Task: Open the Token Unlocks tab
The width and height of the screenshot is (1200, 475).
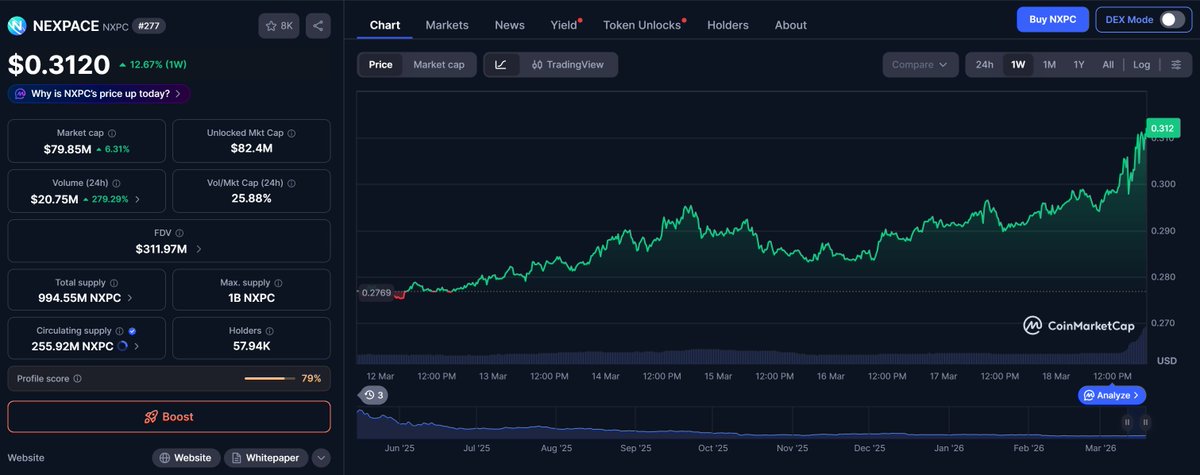Action: tap(642, 25)
